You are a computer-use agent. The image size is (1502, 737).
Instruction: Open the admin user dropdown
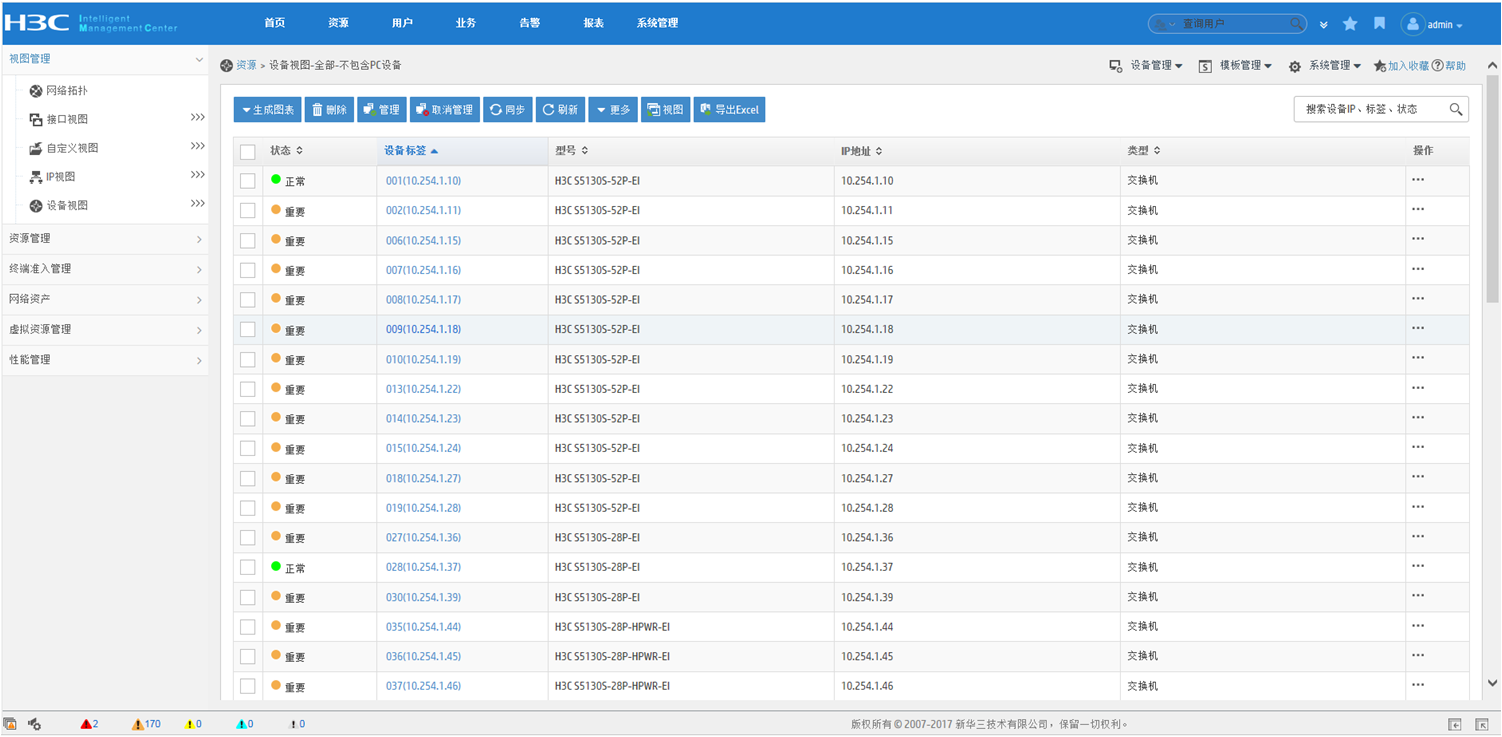(1433, 25)
